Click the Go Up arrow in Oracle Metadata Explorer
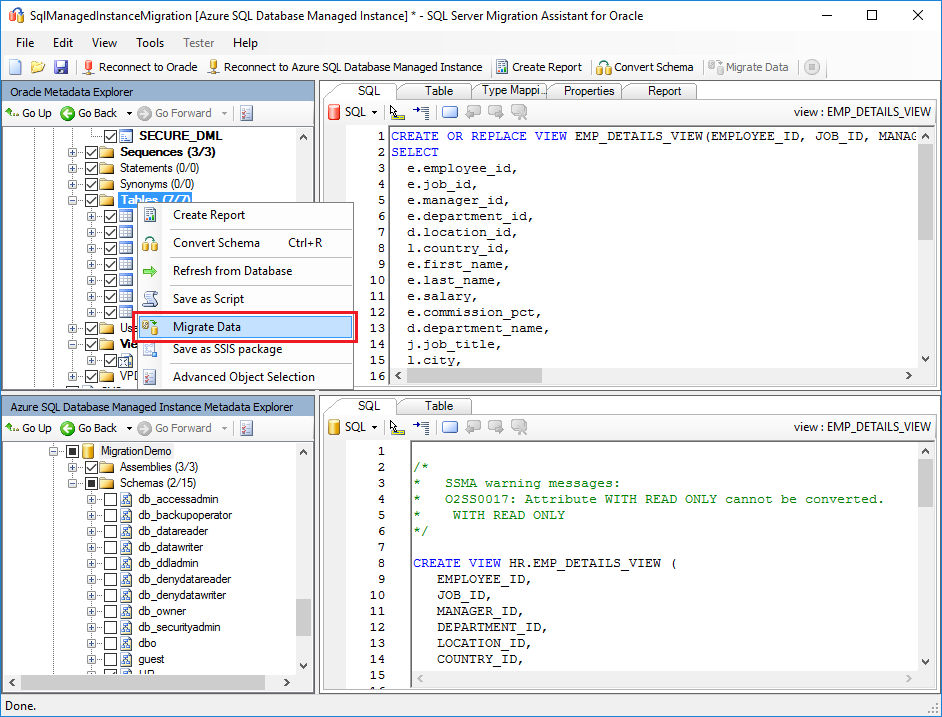Viewport: 942px width, 717px height. click(12, 113)
